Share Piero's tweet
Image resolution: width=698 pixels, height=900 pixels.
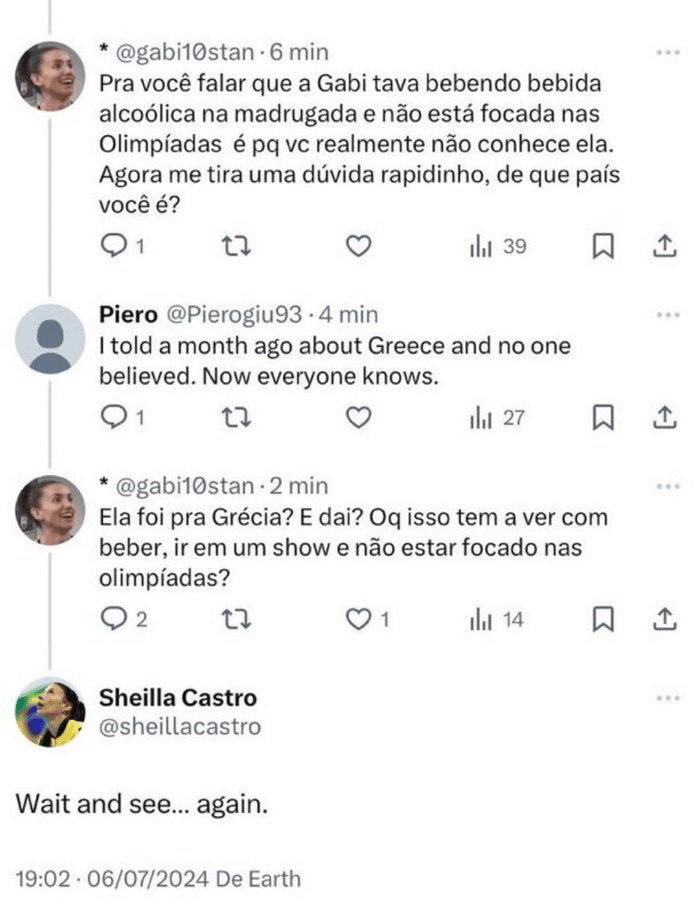[x=665, y=418]
